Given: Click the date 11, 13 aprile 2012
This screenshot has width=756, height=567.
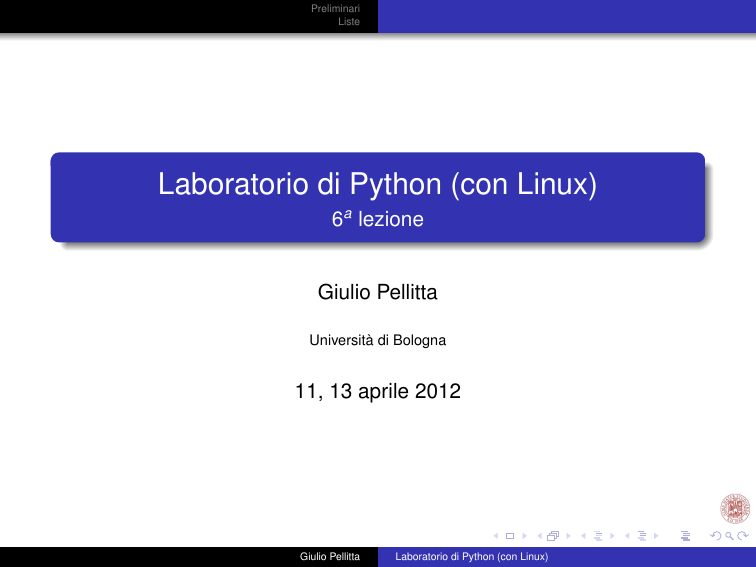Looking at the screenshot, I should click(378, 391).
